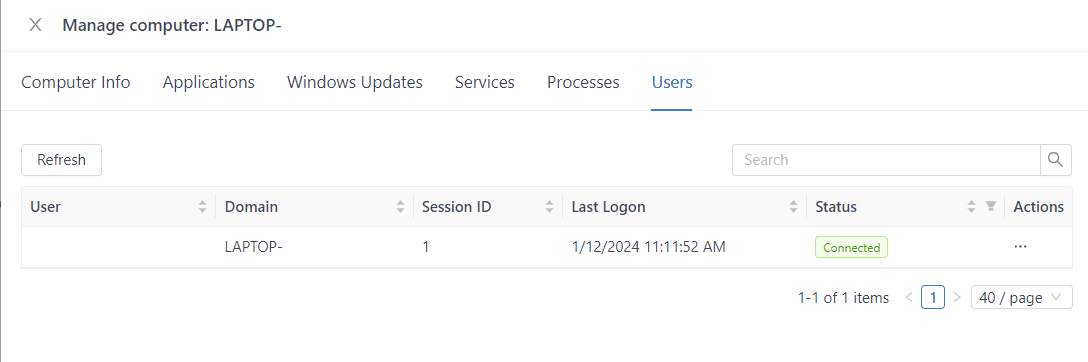Focus the Search input field

(886, 160)
